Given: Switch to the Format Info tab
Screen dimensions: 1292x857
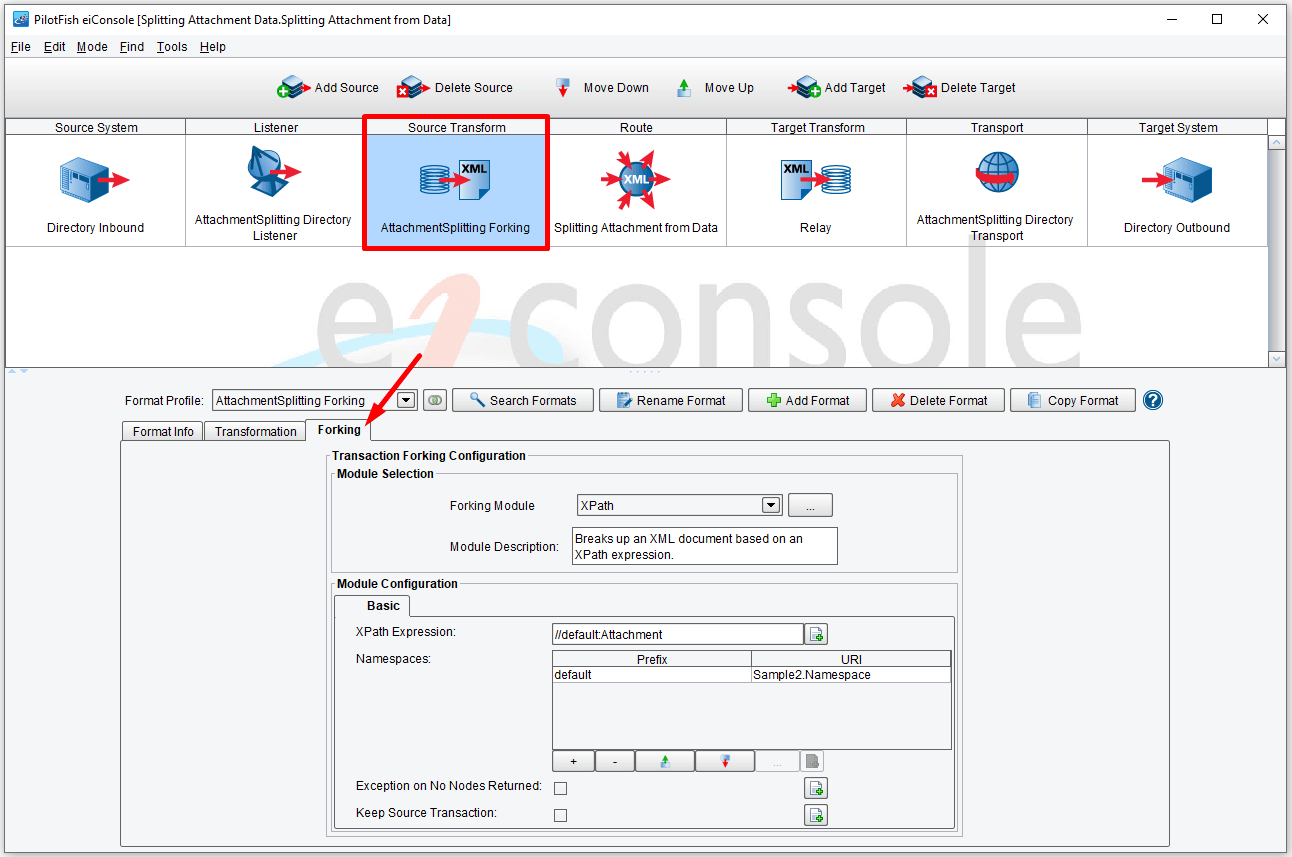Looking at the screenshot, I should (163, 431).
